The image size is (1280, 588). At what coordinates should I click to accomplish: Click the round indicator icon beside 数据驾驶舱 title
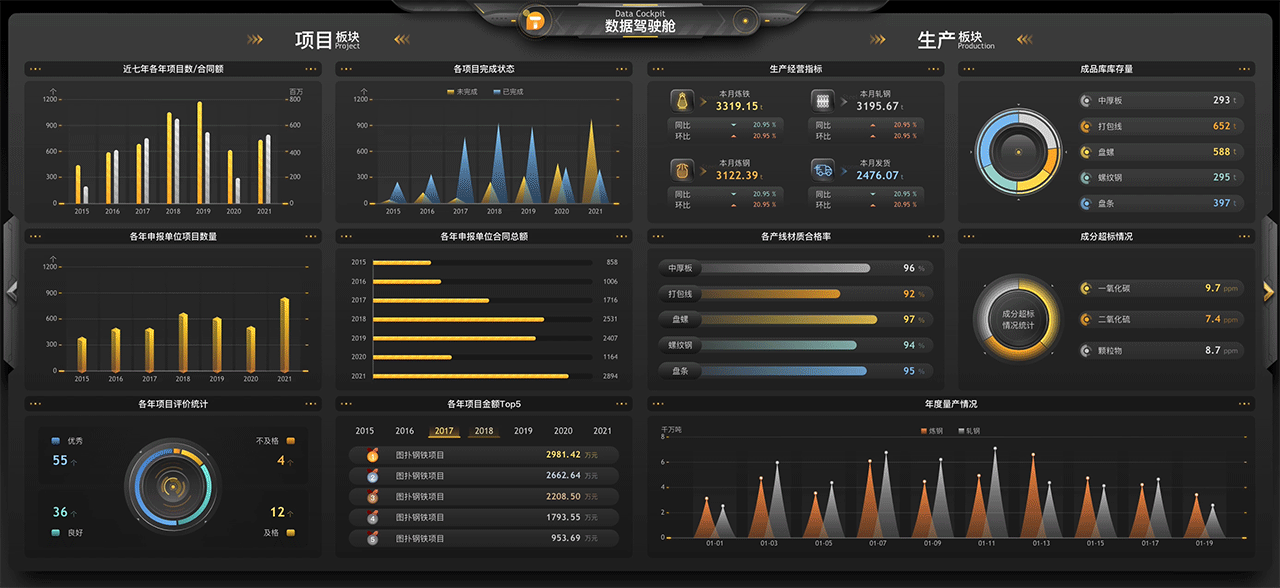pos(744,20)
